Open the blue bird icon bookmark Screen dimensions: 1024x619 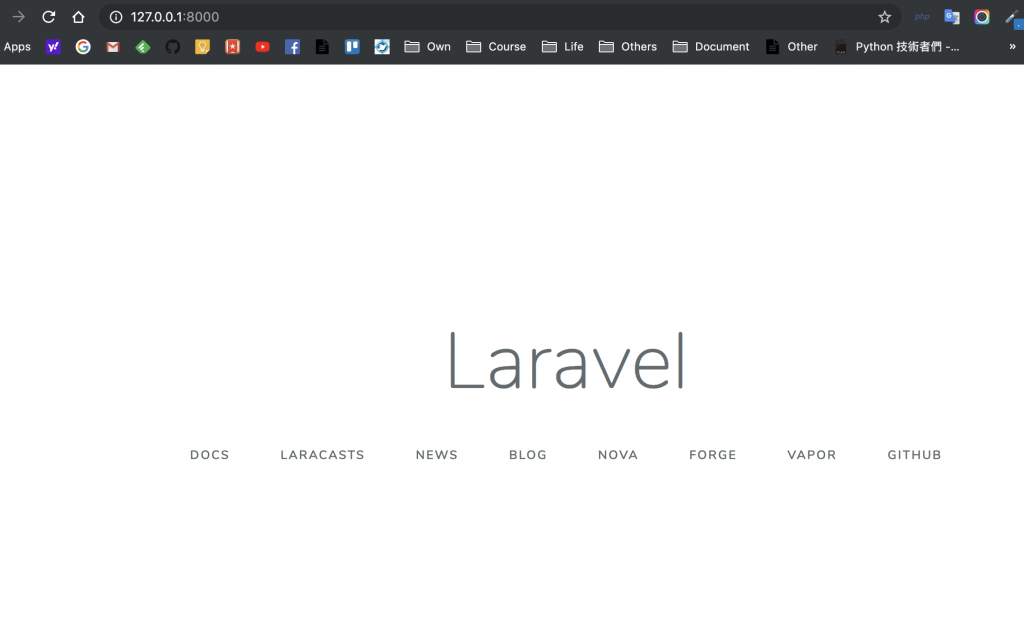(382, 46)
